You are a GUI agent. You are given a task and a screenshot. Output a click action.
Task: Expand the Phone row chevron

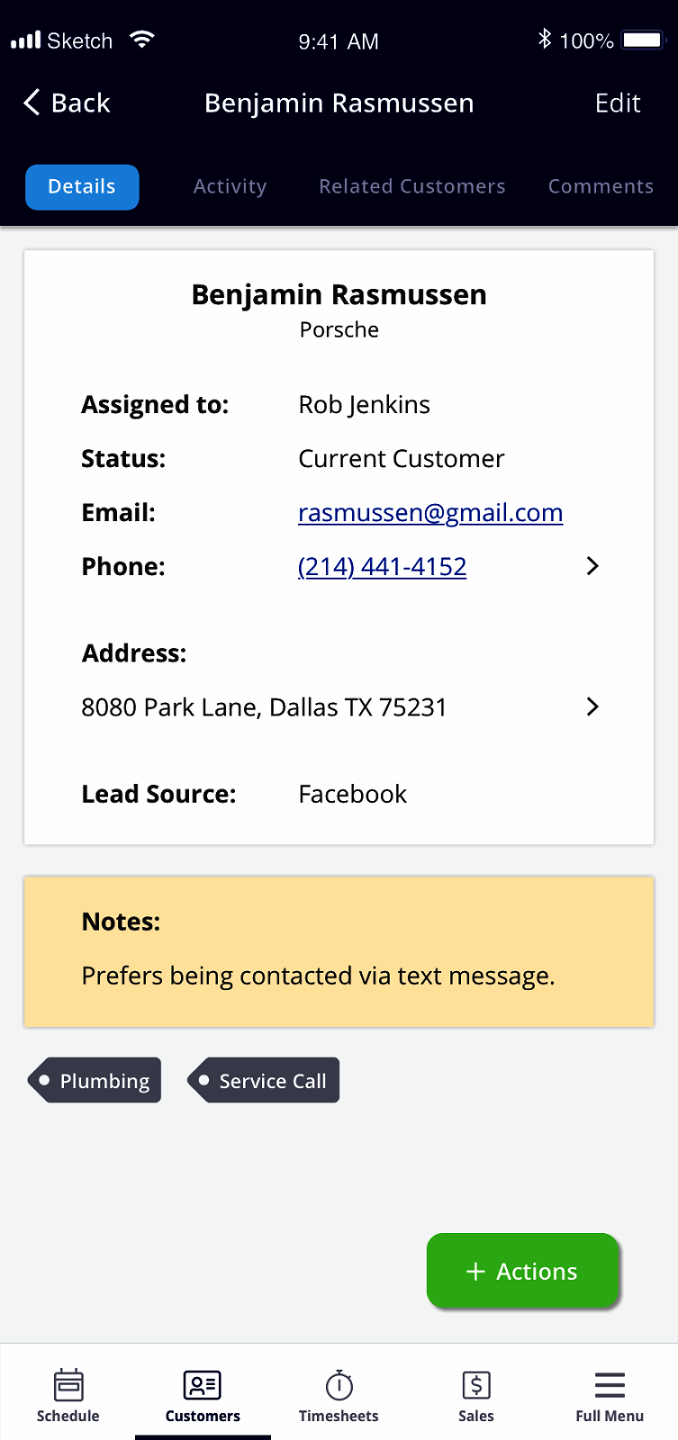click(593, 567)
